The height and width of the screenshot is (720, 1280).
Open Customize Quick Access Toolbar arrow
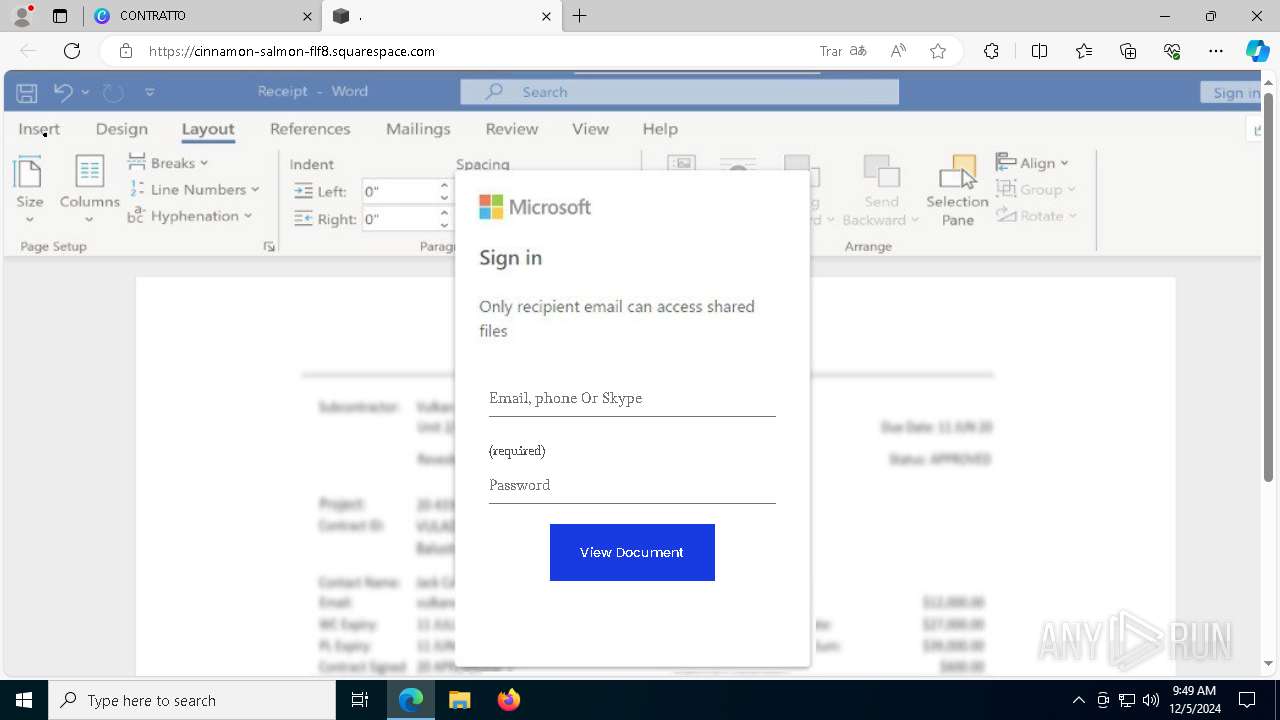click(x=149, y=92)
